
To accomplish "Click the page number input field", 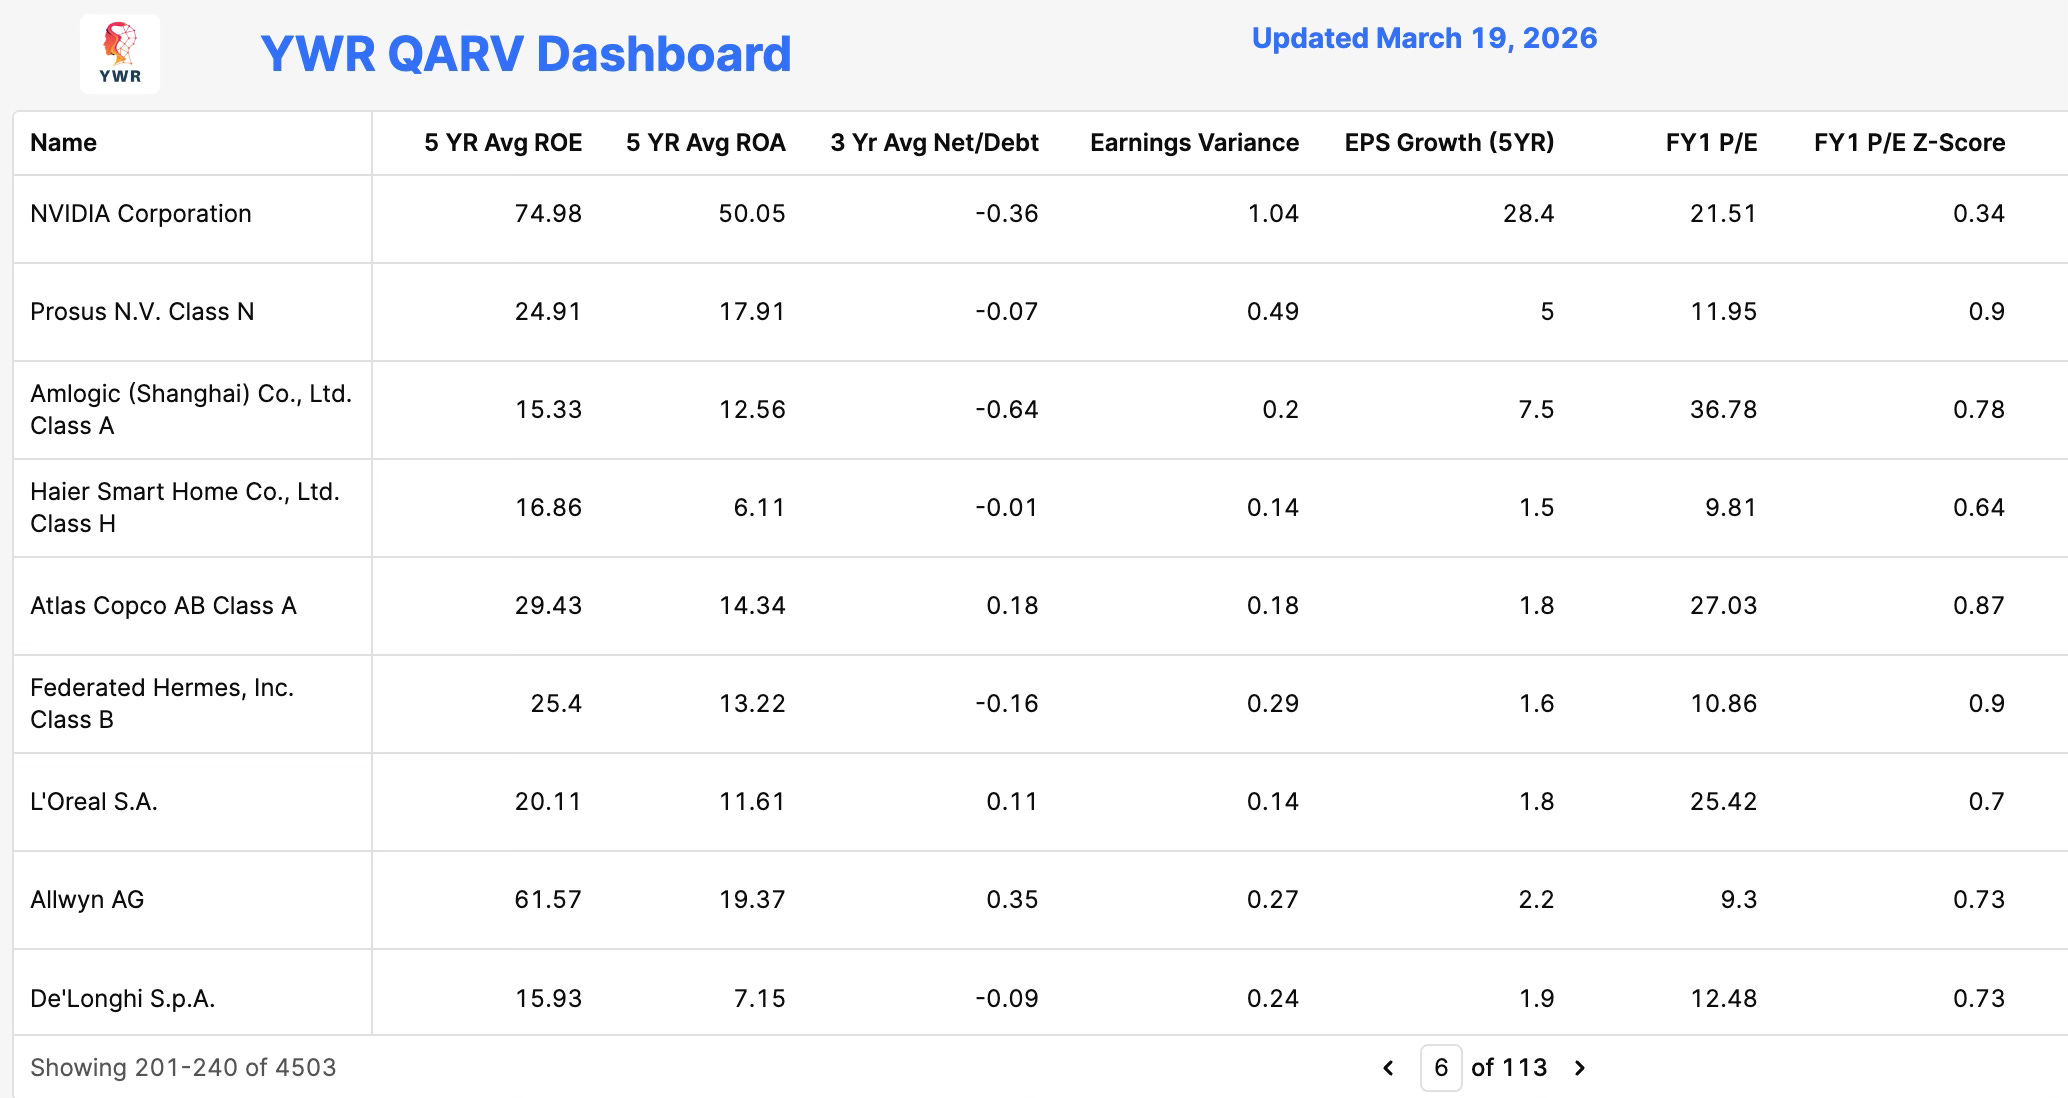I will click(1440, 1068).
